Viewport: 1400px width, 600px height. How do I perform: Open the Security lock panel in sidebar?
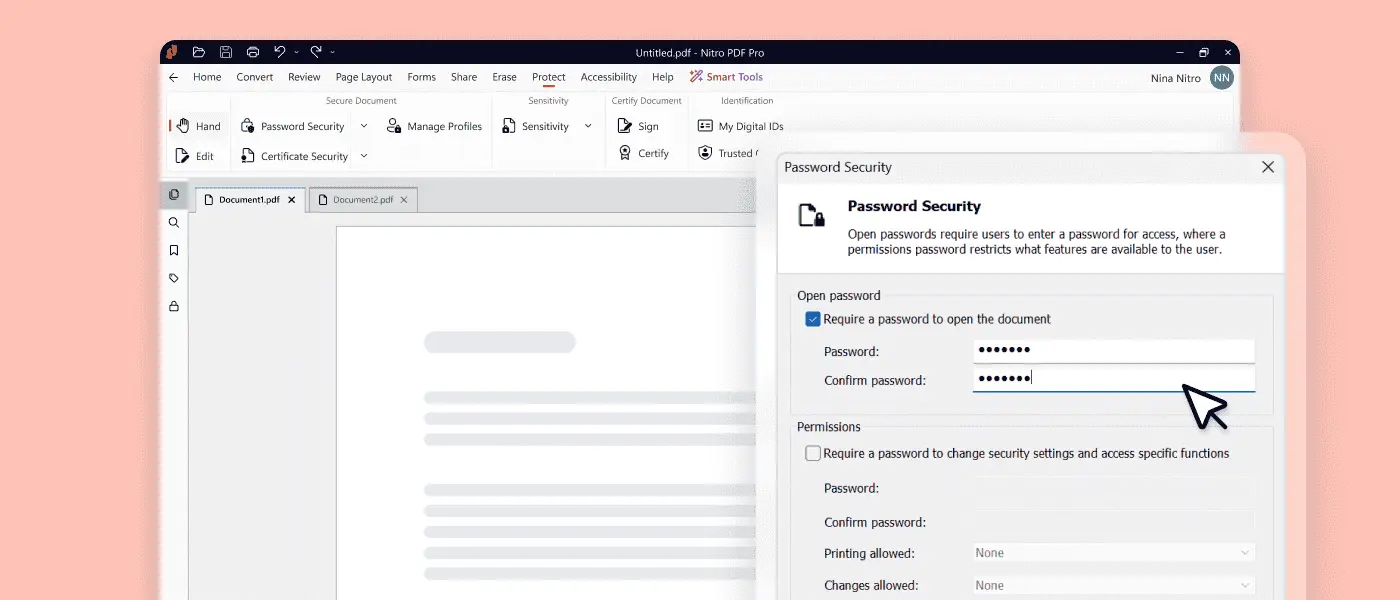coord(174,306)
